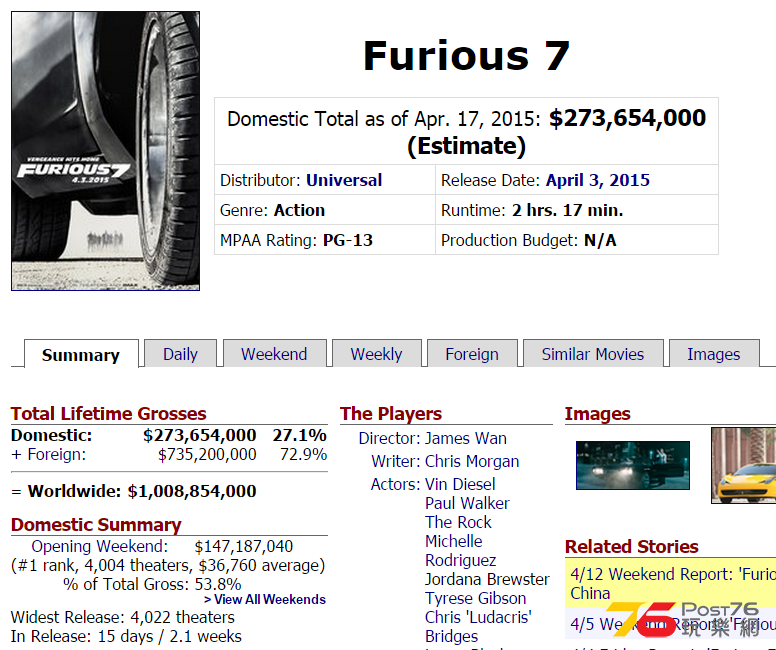Open James Wan director link
776x650 pixels.
465,438
